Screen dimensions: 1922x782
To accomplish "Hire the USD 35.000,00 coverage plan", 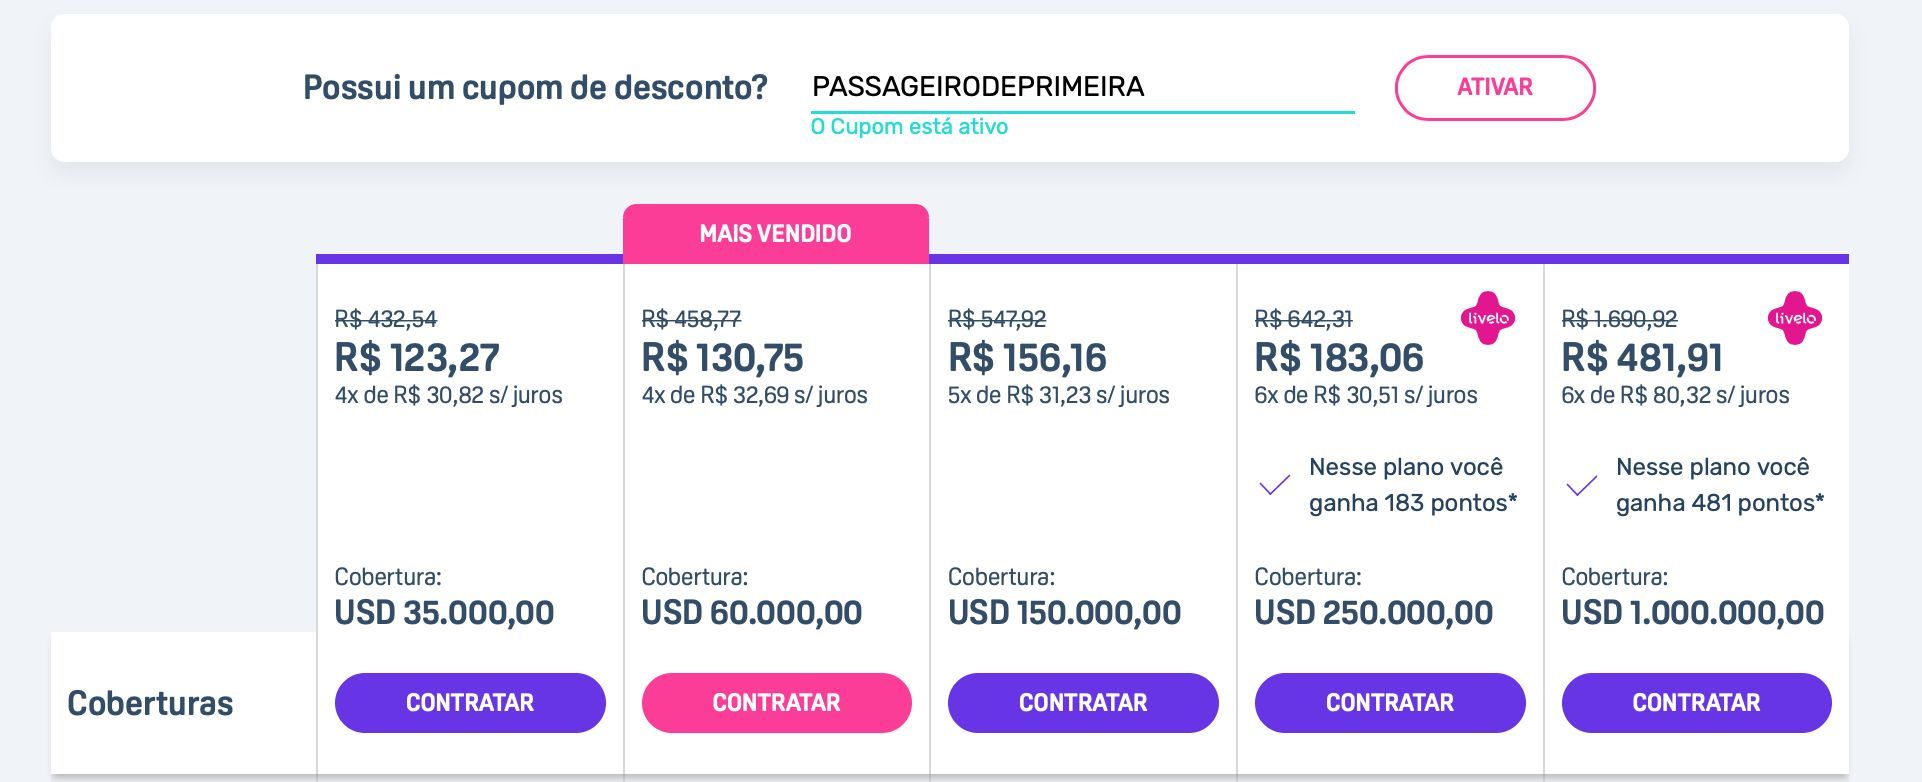I will (x=470, y=703).
